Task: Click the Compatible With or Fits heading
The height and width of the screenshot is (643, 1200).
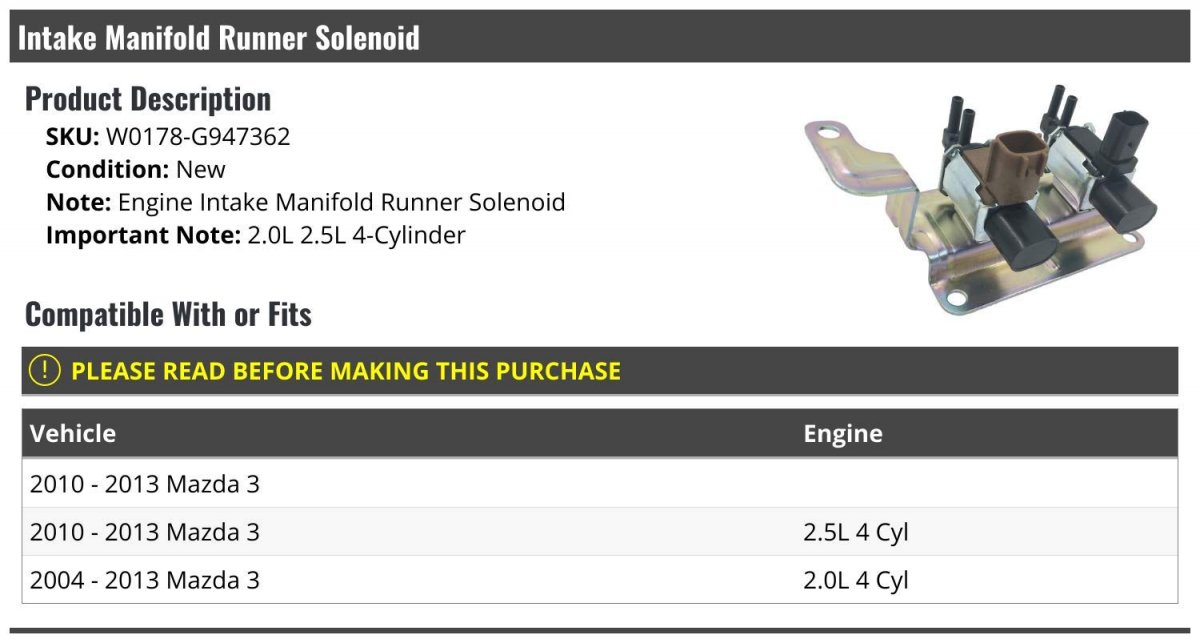Action: tap(168, 314)
